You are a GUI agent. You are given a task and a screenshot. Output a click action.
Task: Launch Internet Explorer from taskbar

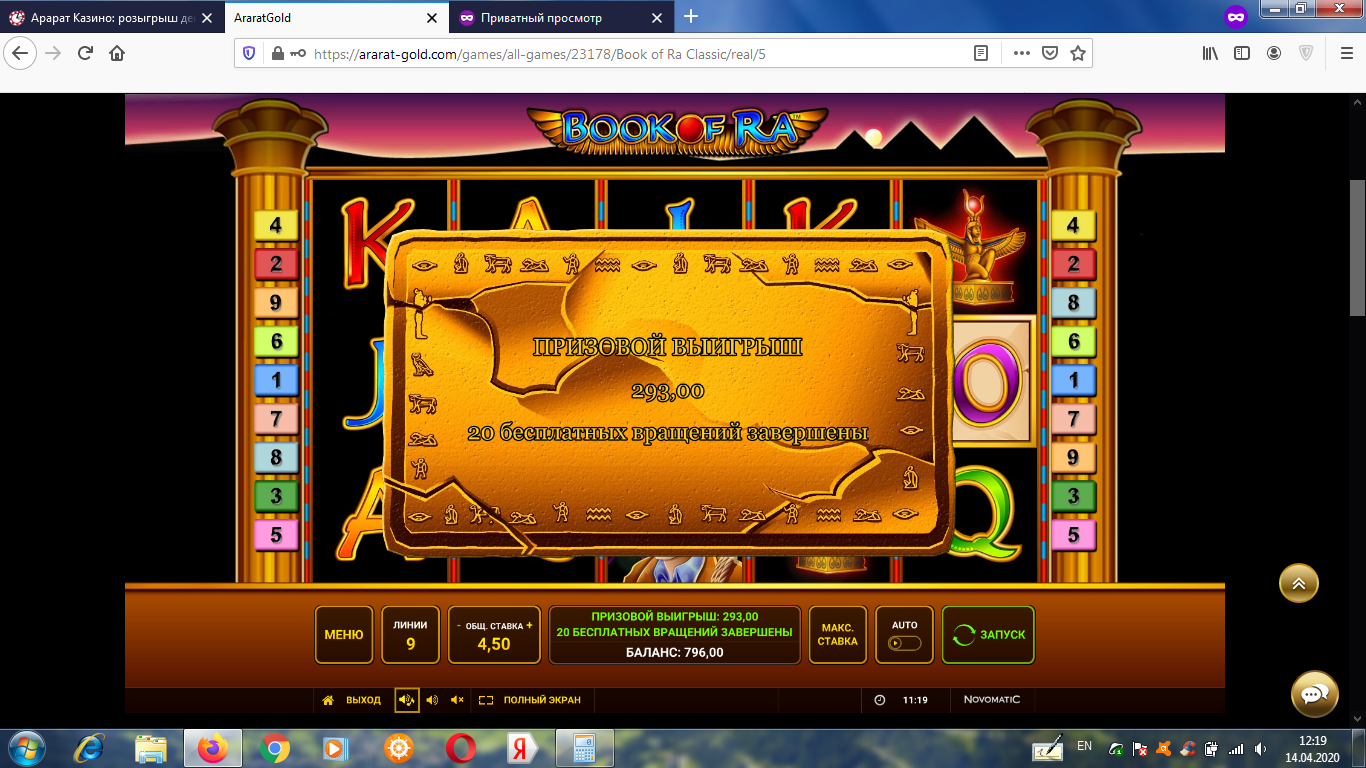(x=90, y=748)
